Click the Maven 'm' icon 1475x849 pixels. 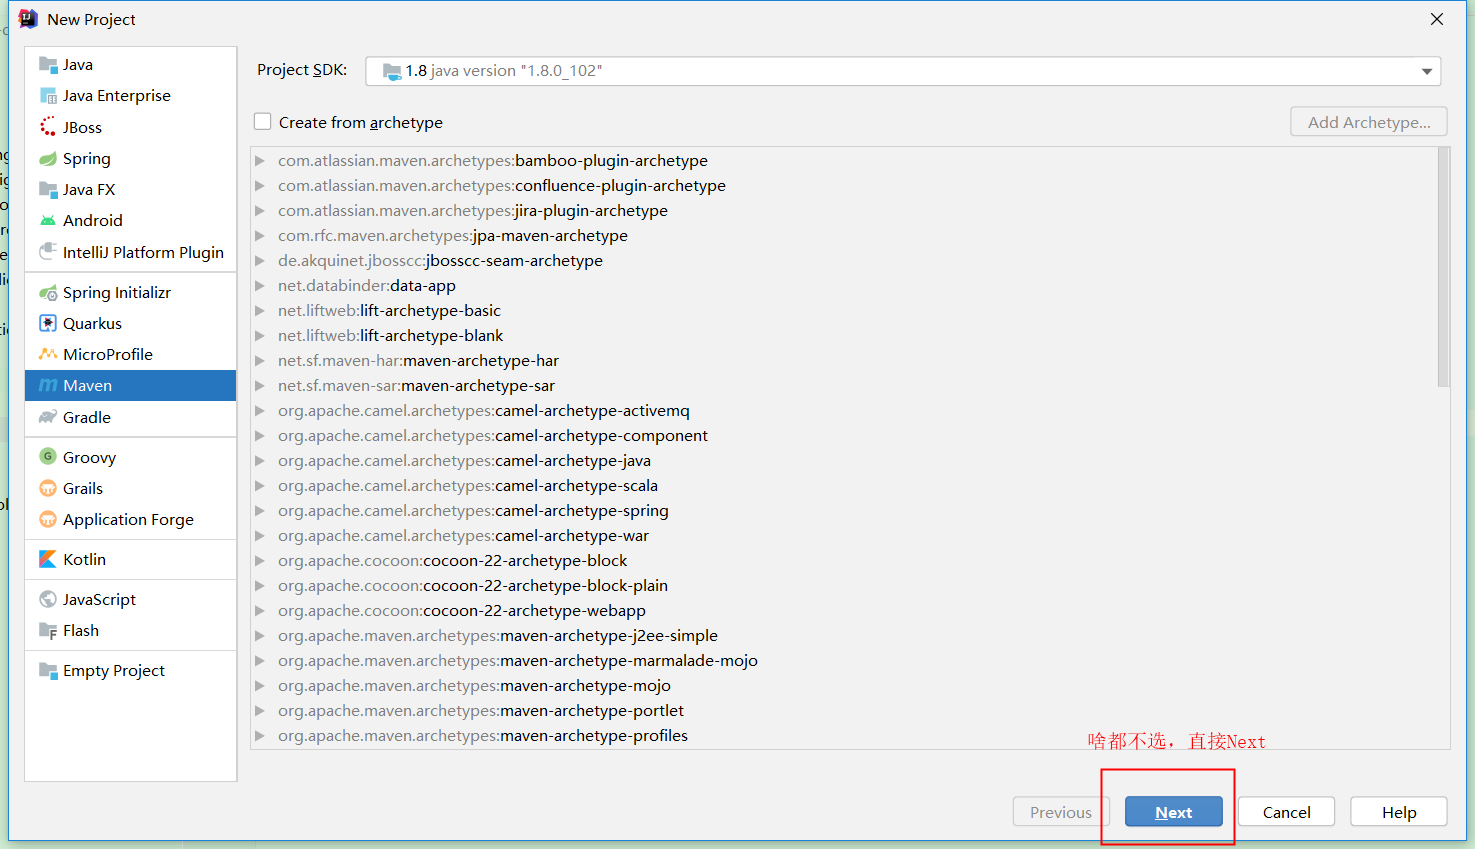click(x=48, y=385)
